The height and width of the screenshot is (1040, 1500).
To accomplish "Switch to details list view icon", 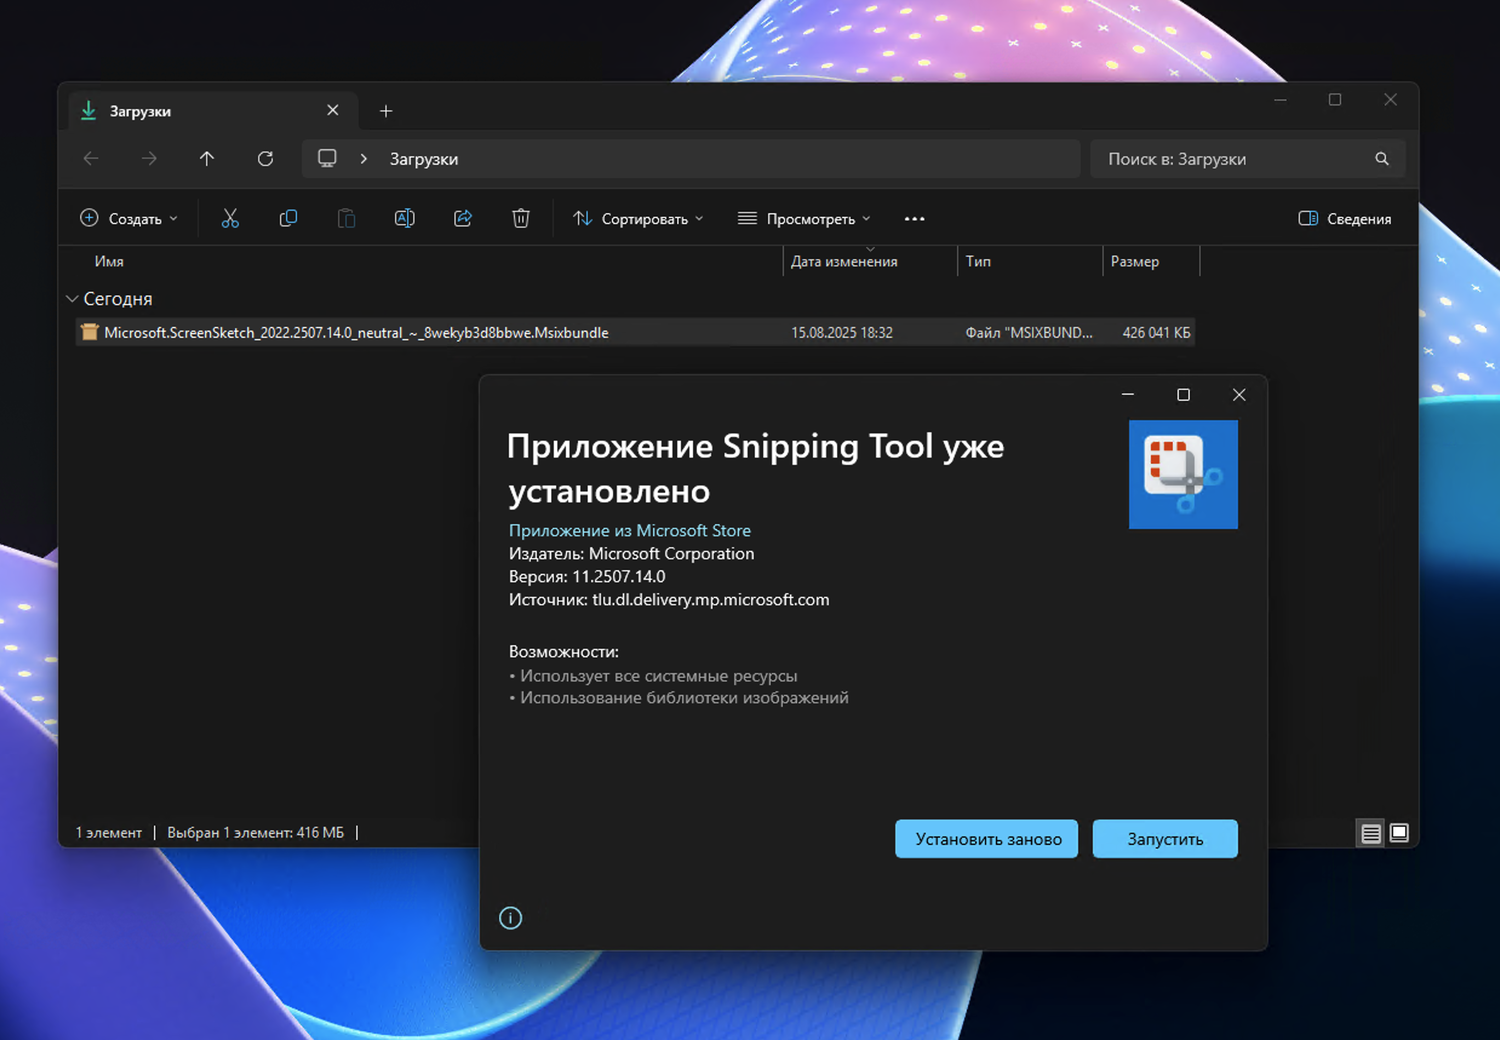I will 1371,833.
